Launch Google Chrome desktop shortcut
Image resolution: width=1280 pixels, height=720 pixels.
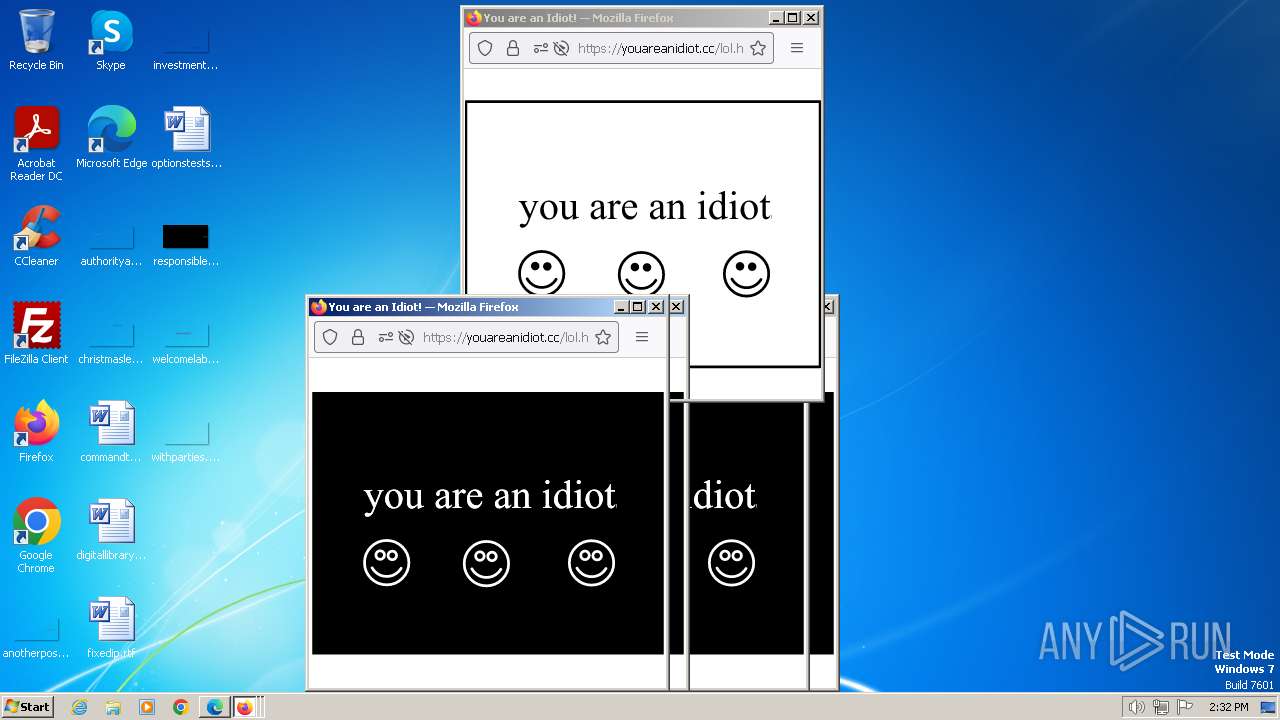36,536
